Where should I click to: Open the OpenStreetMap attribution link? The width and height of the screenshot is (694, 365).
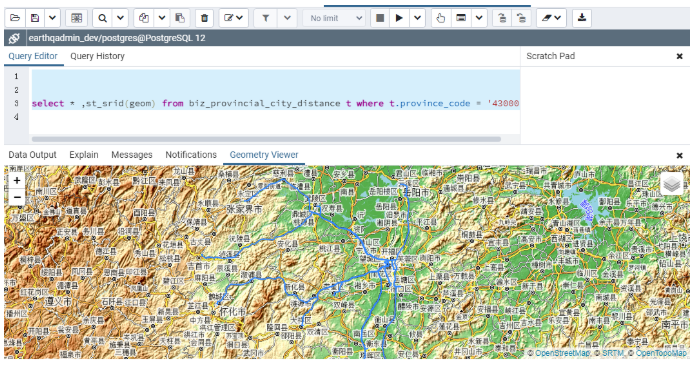(563, 353)
